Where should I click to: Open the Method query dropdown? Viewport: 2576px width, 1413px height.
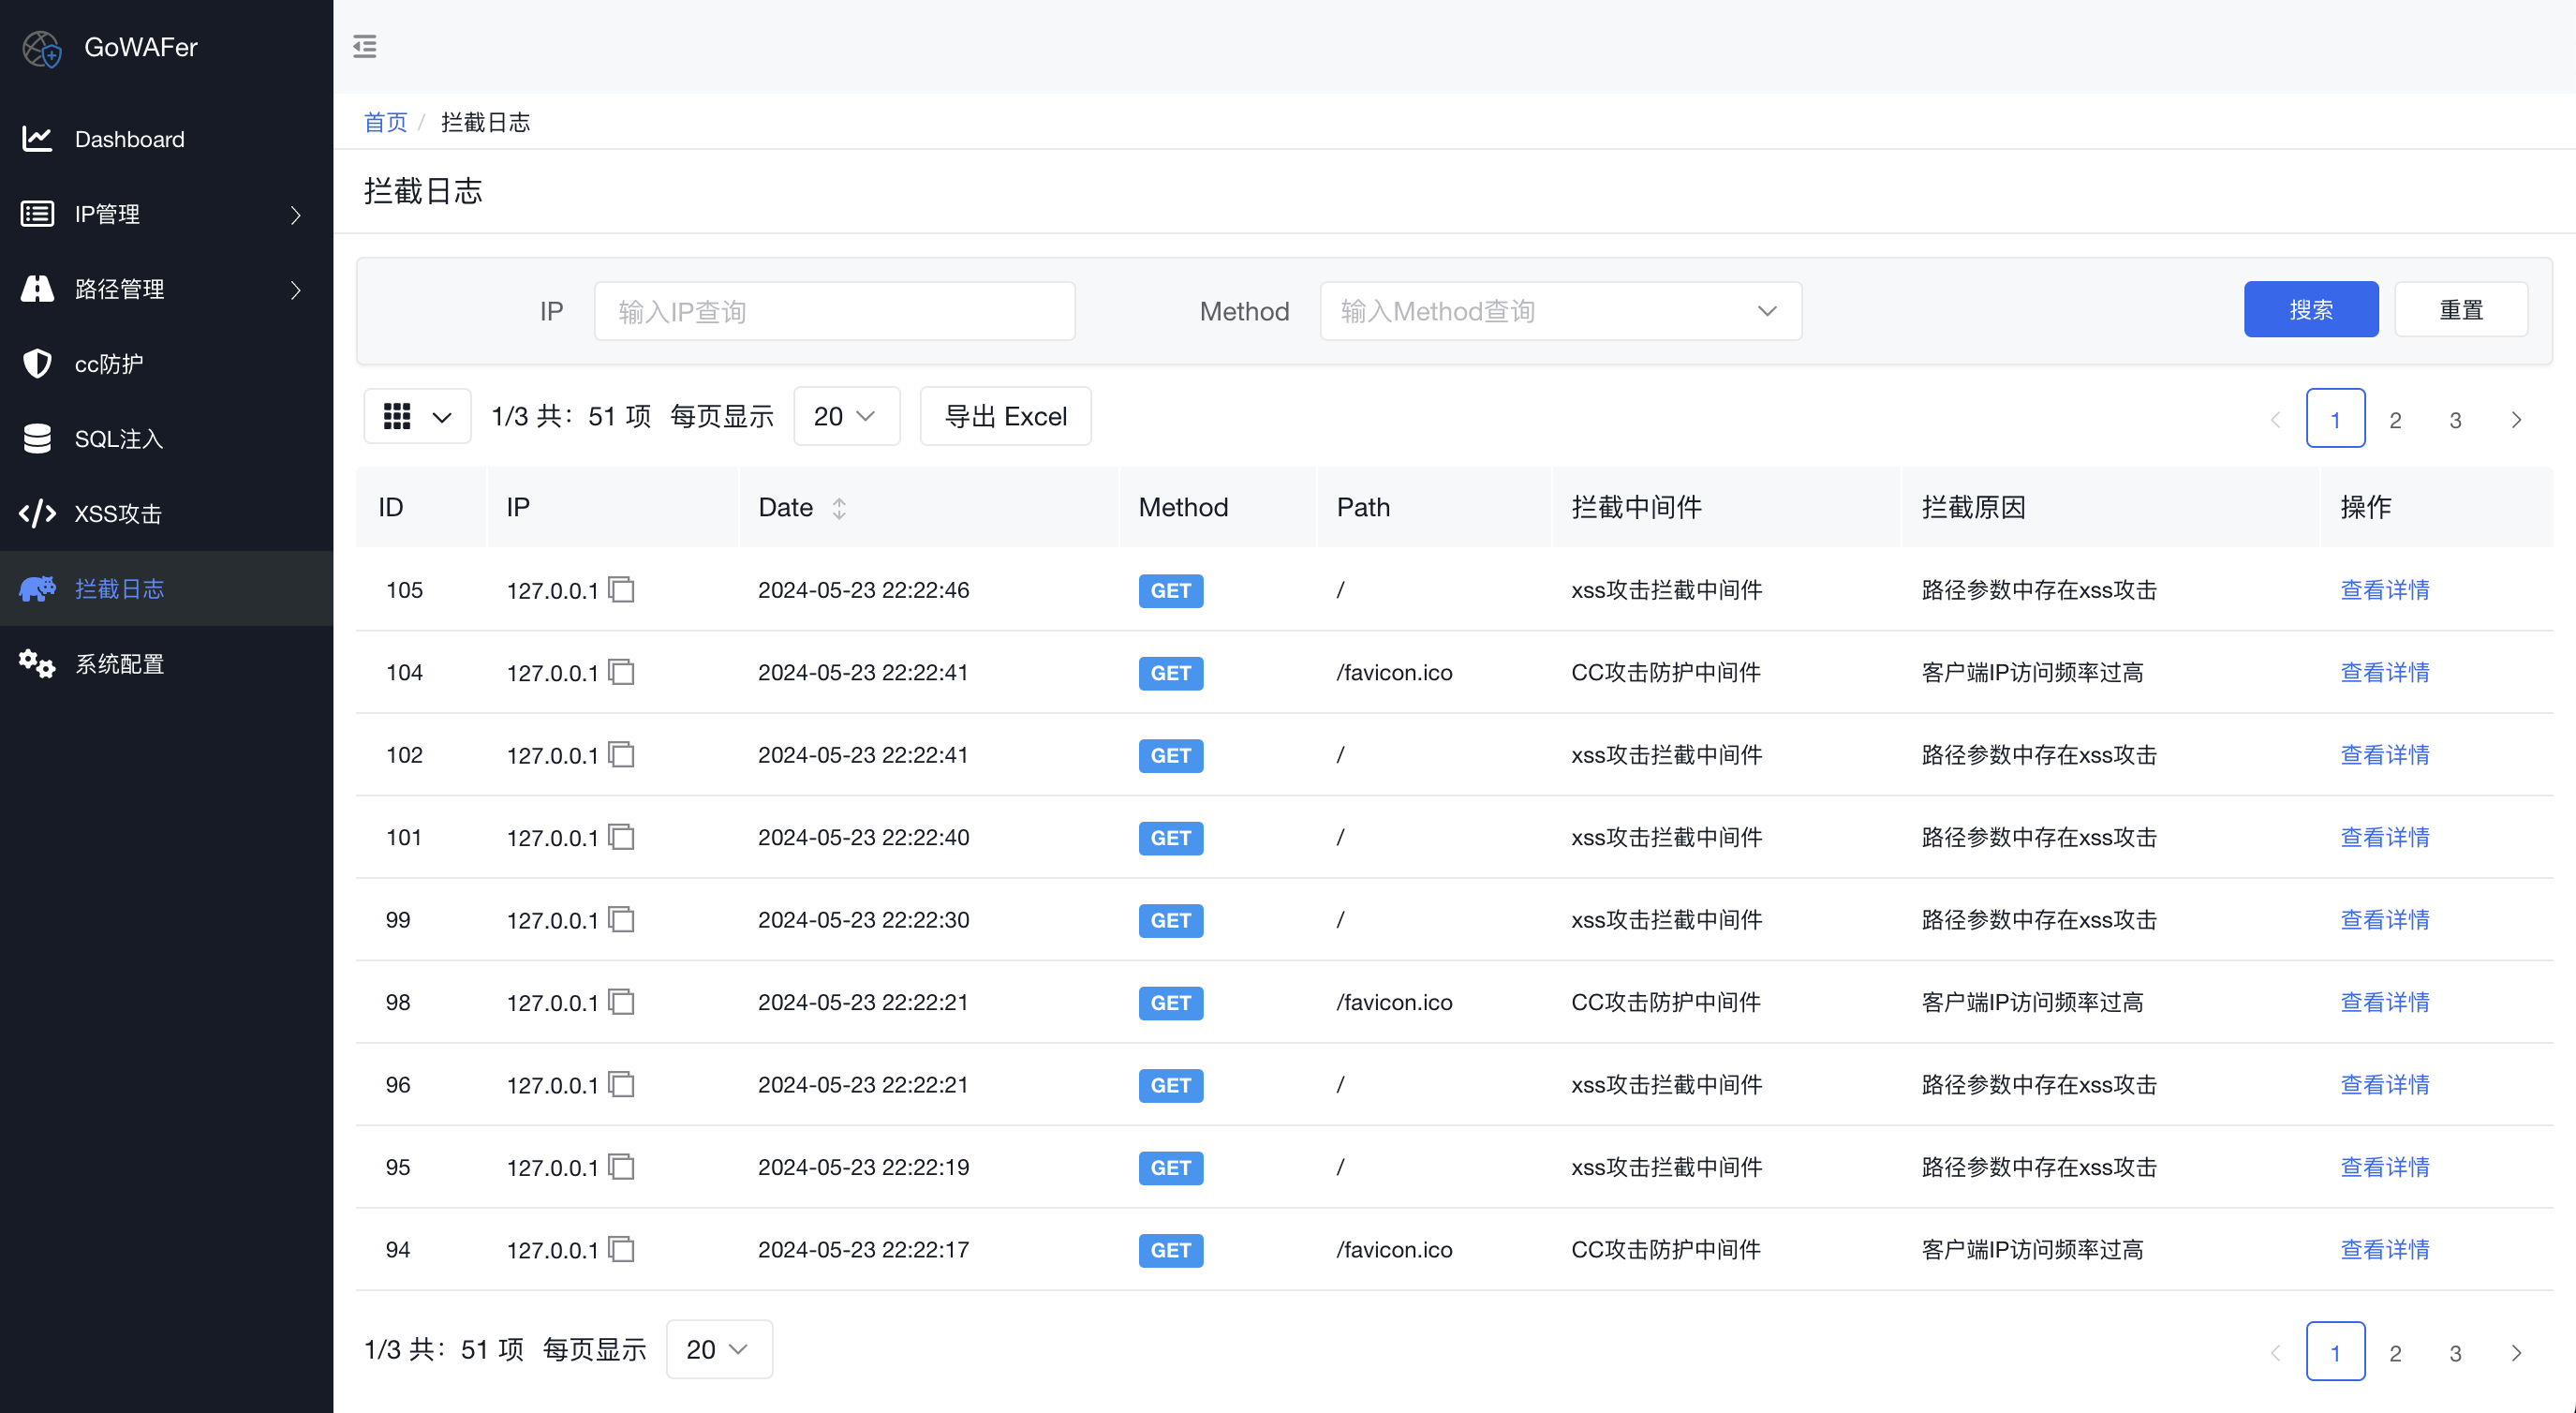(1560, 311)
